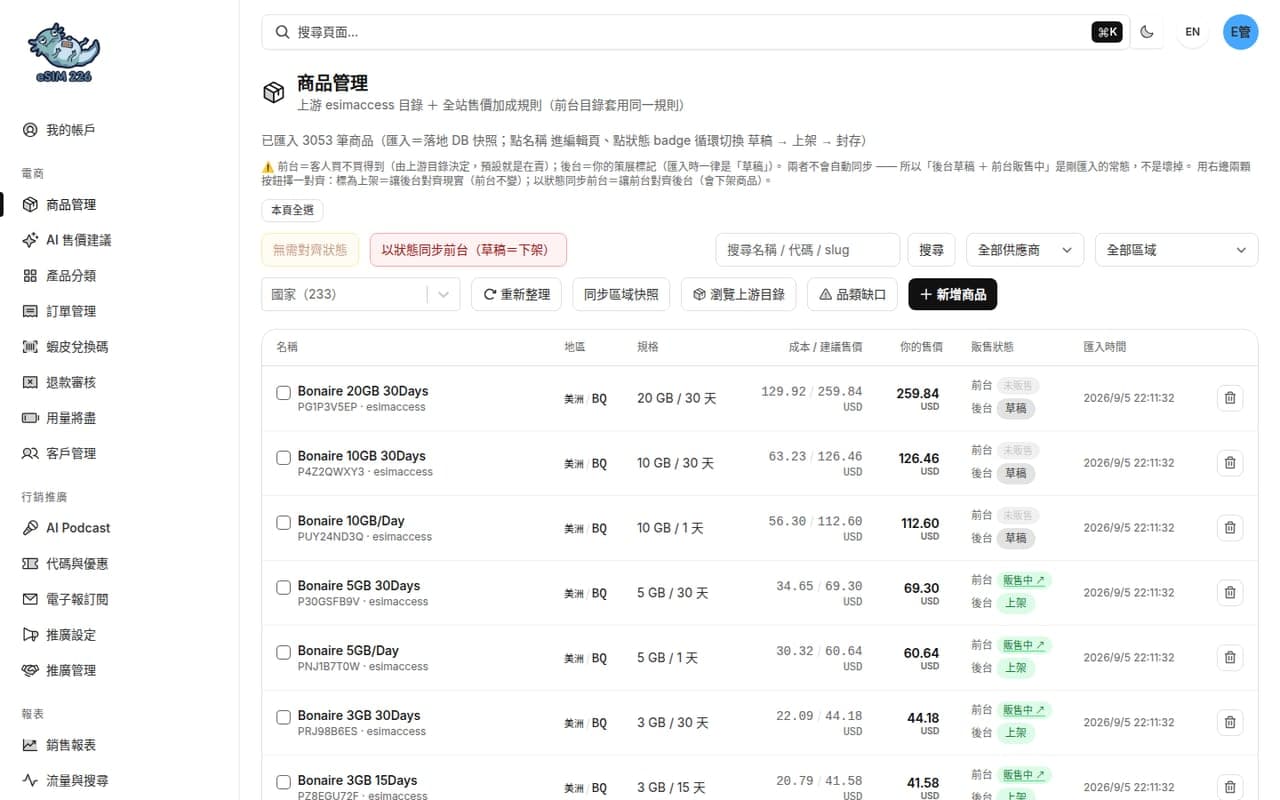
Task: Check the Bonaire 10GB/Day checkbox
Action: coord(283,523)
